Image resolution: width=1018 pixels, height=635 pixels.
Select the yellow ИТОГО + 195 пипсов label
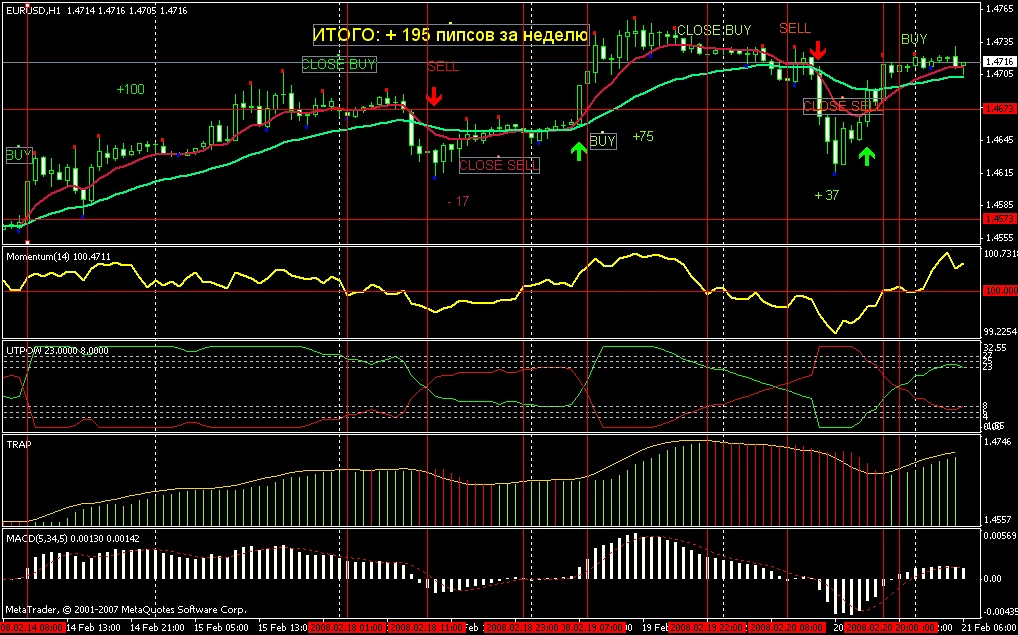451,35
